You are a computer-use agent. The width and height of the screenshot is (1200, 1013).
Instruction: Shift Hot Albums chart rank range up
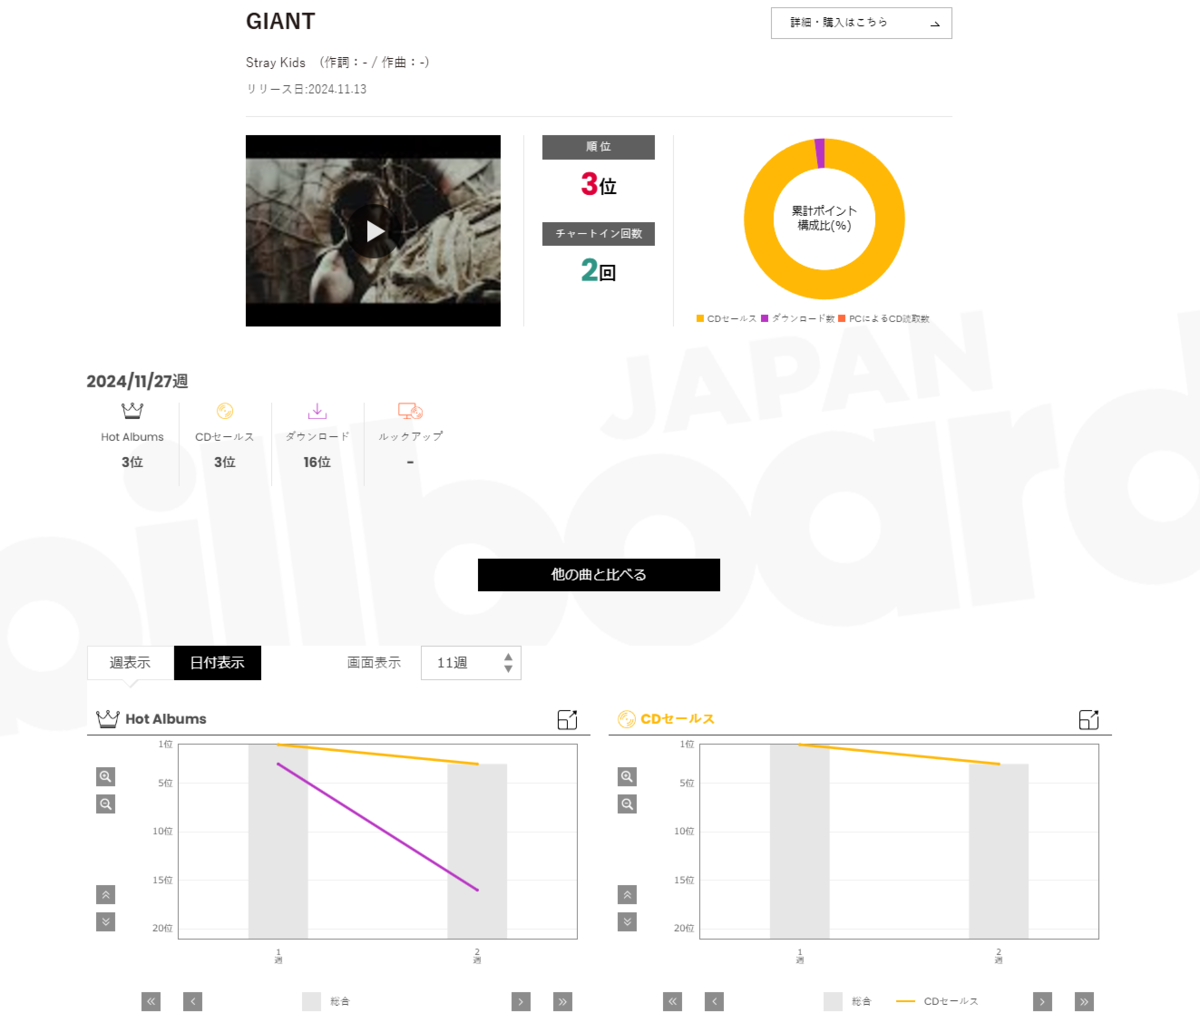(x=106, y=895)
